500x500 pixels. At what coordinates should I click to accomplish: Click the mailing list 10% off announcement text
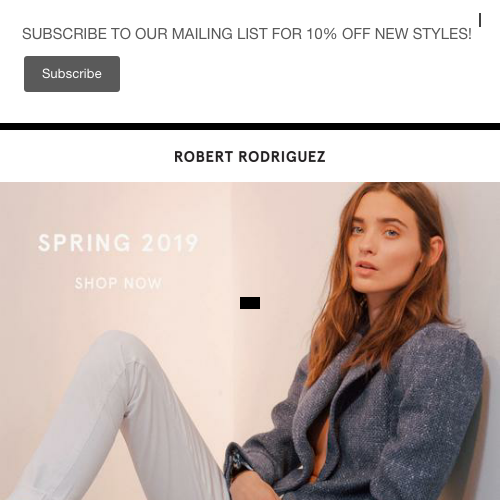point(247,34)
